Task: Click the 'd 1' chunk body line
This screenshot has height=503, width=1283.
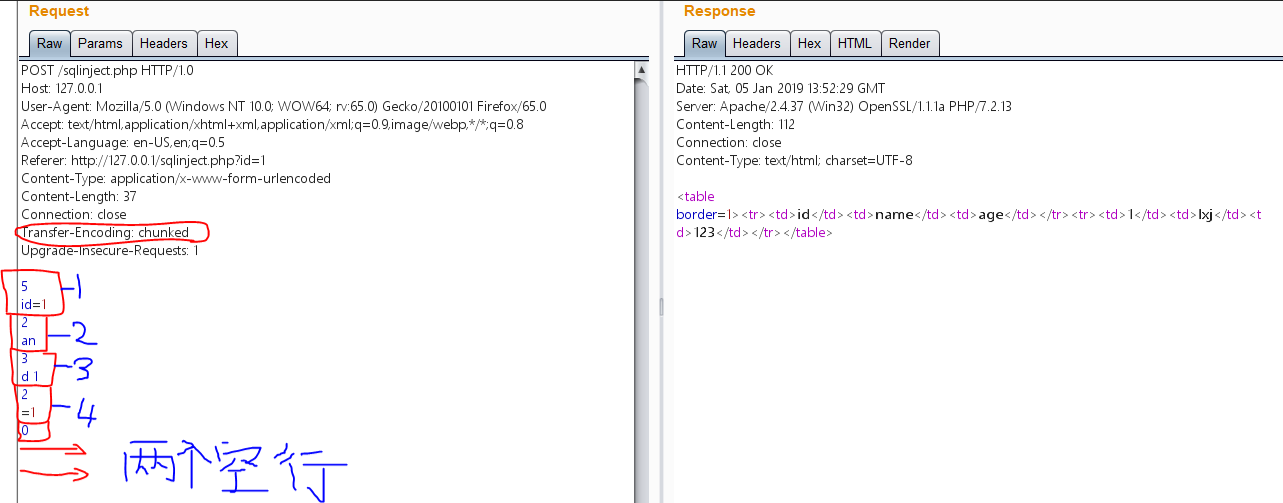Action: coord(30,376)
